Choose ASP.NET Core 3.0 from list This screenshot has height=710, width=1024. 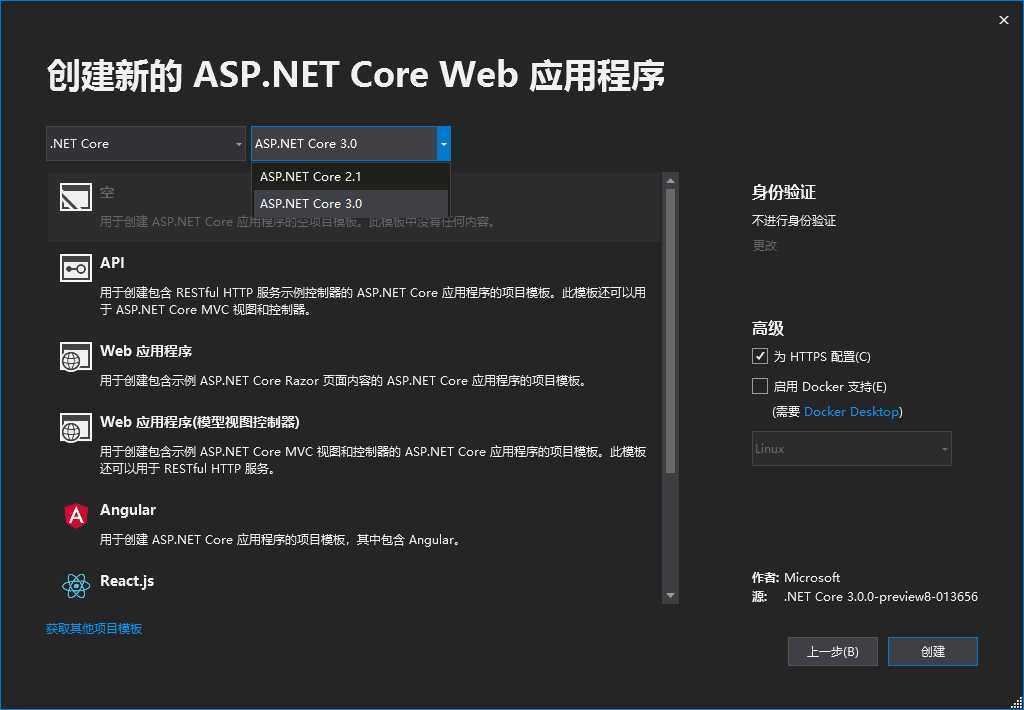pyautogui.click(x=351, y=203)
